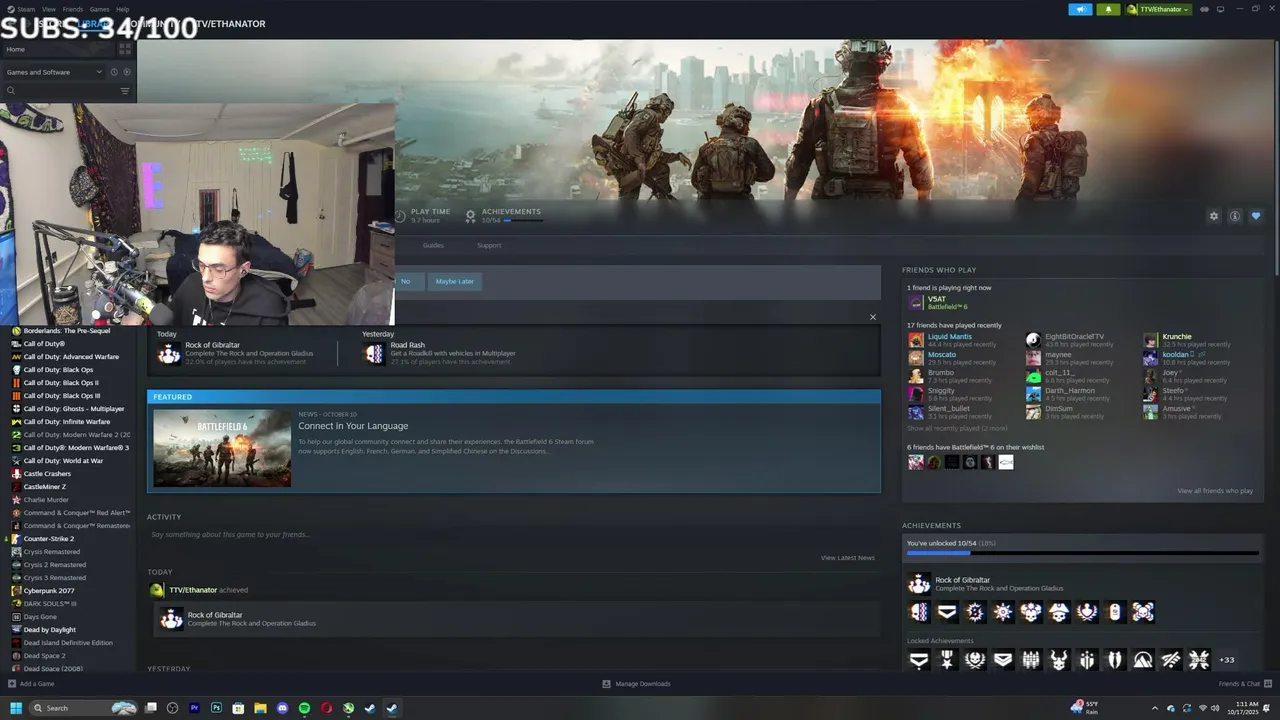Expand +33 more locked achievements

coord(1227,660)
